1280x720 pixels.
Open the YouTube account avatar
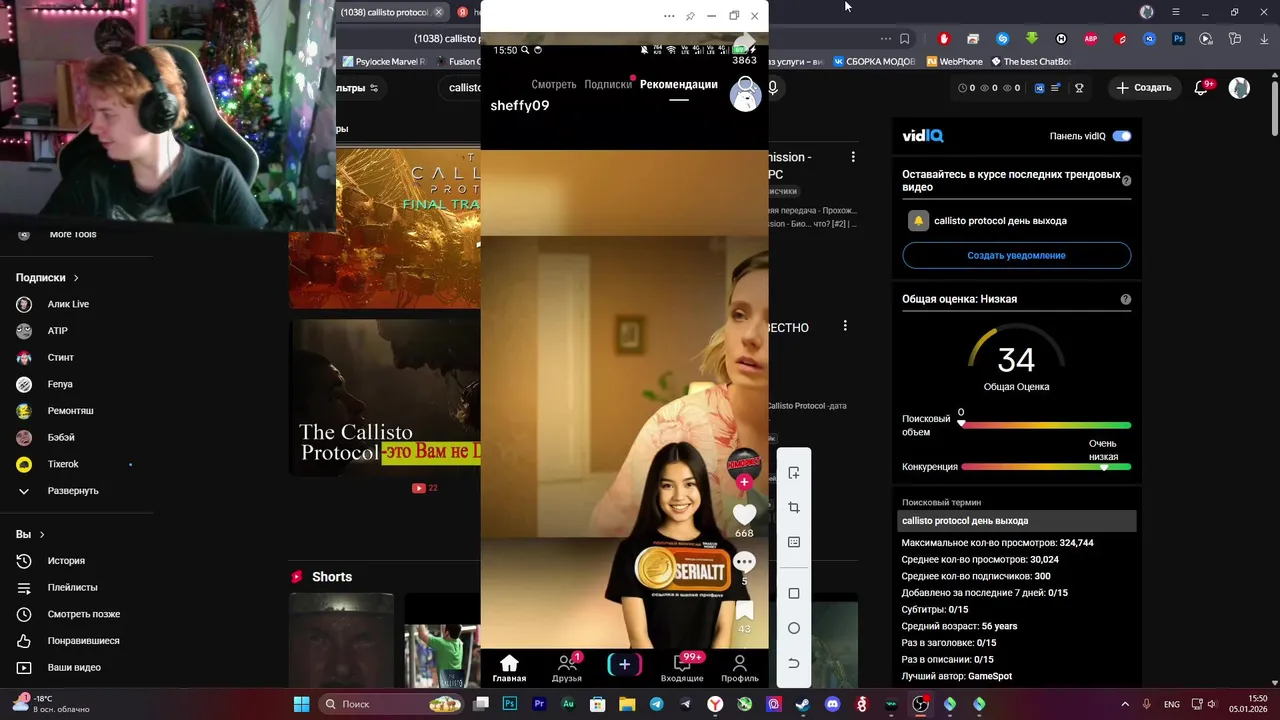pyautogui.click(x=1239, y=88)
